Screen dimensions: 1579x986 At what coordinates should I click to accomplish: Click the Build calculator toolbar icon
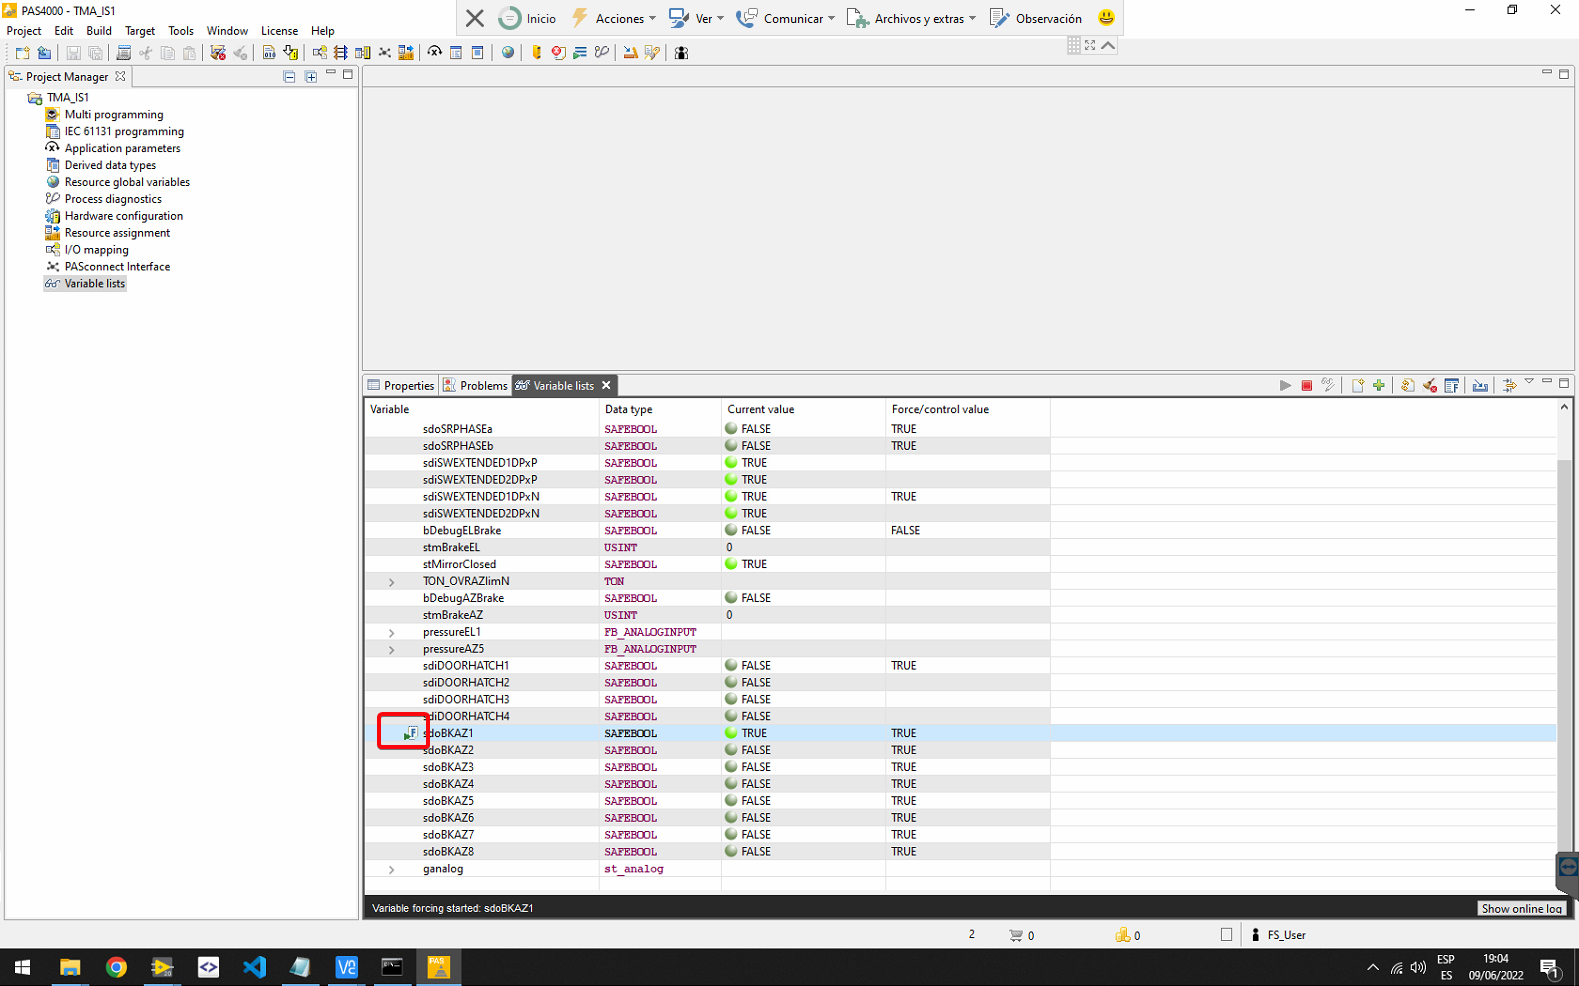tap(123, 53)
